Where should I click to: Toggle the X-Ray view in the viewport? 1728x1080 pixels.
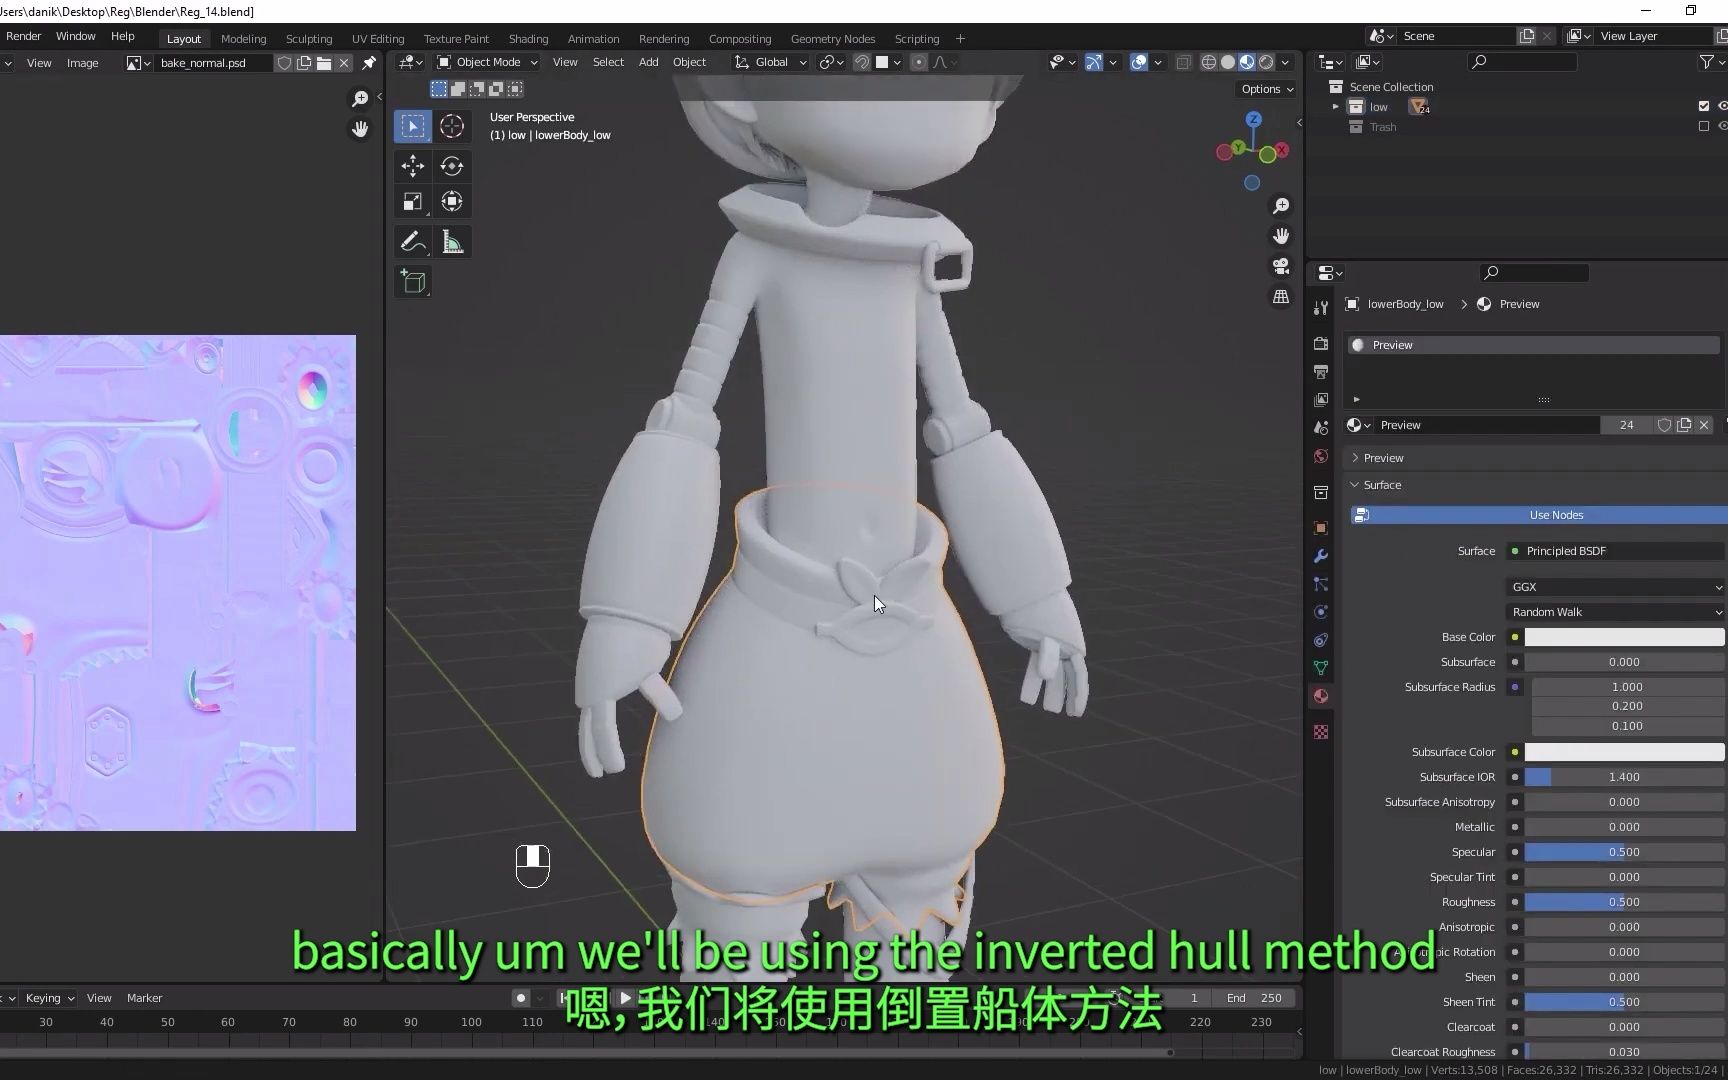1184,62
